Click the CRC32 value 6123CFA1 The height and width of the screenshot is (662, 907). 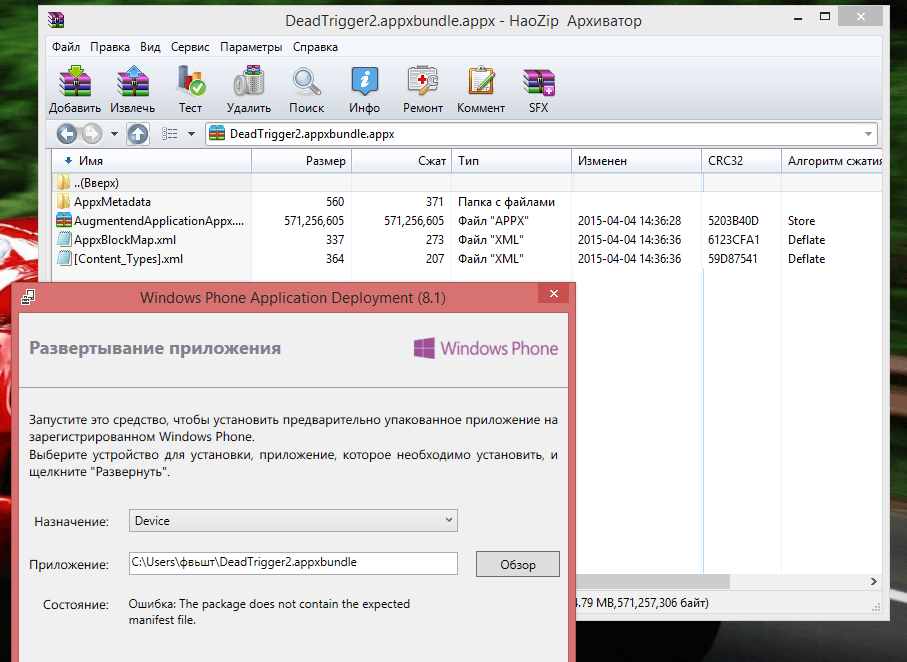[x=733, y=240]
